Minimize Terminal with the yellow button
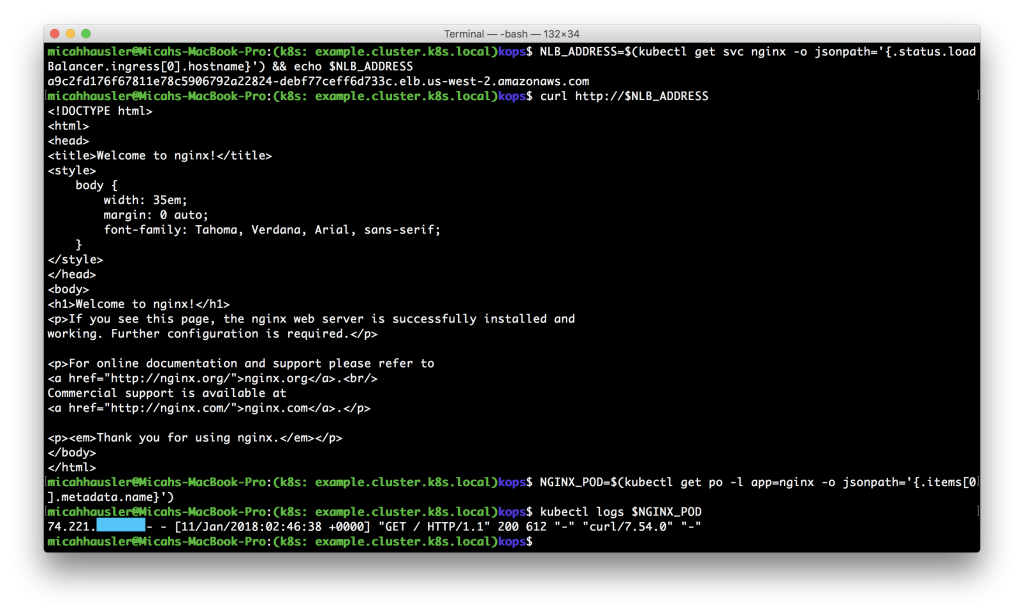The width and height of the screenshot is (1024, 615). pyautogui.click(x=71, y=33)
